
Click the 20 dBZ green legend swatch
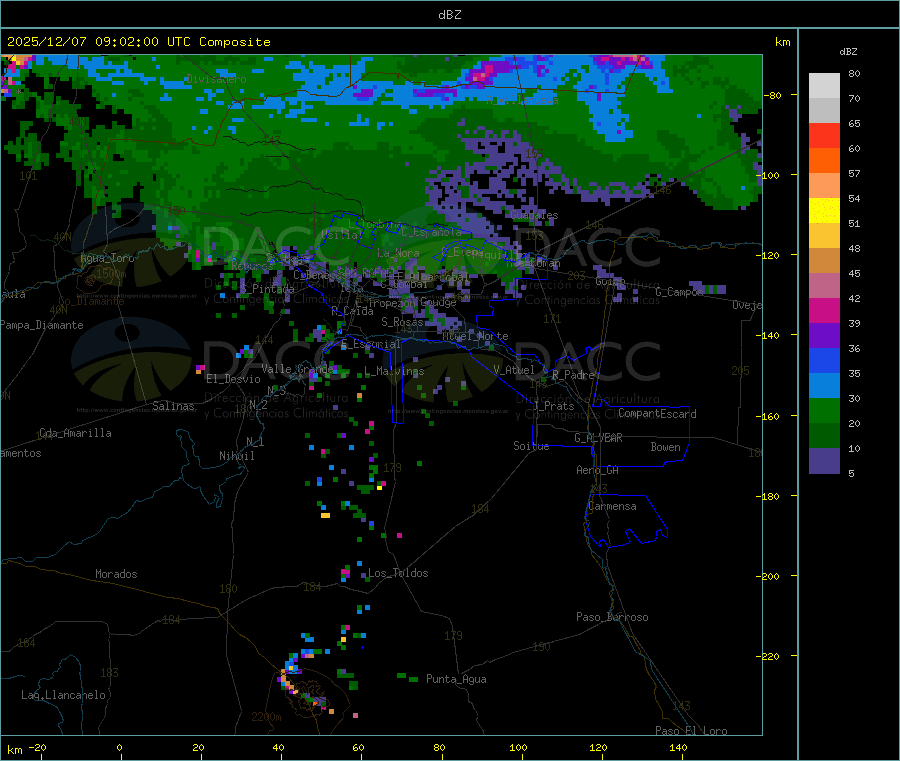point(824,436)
